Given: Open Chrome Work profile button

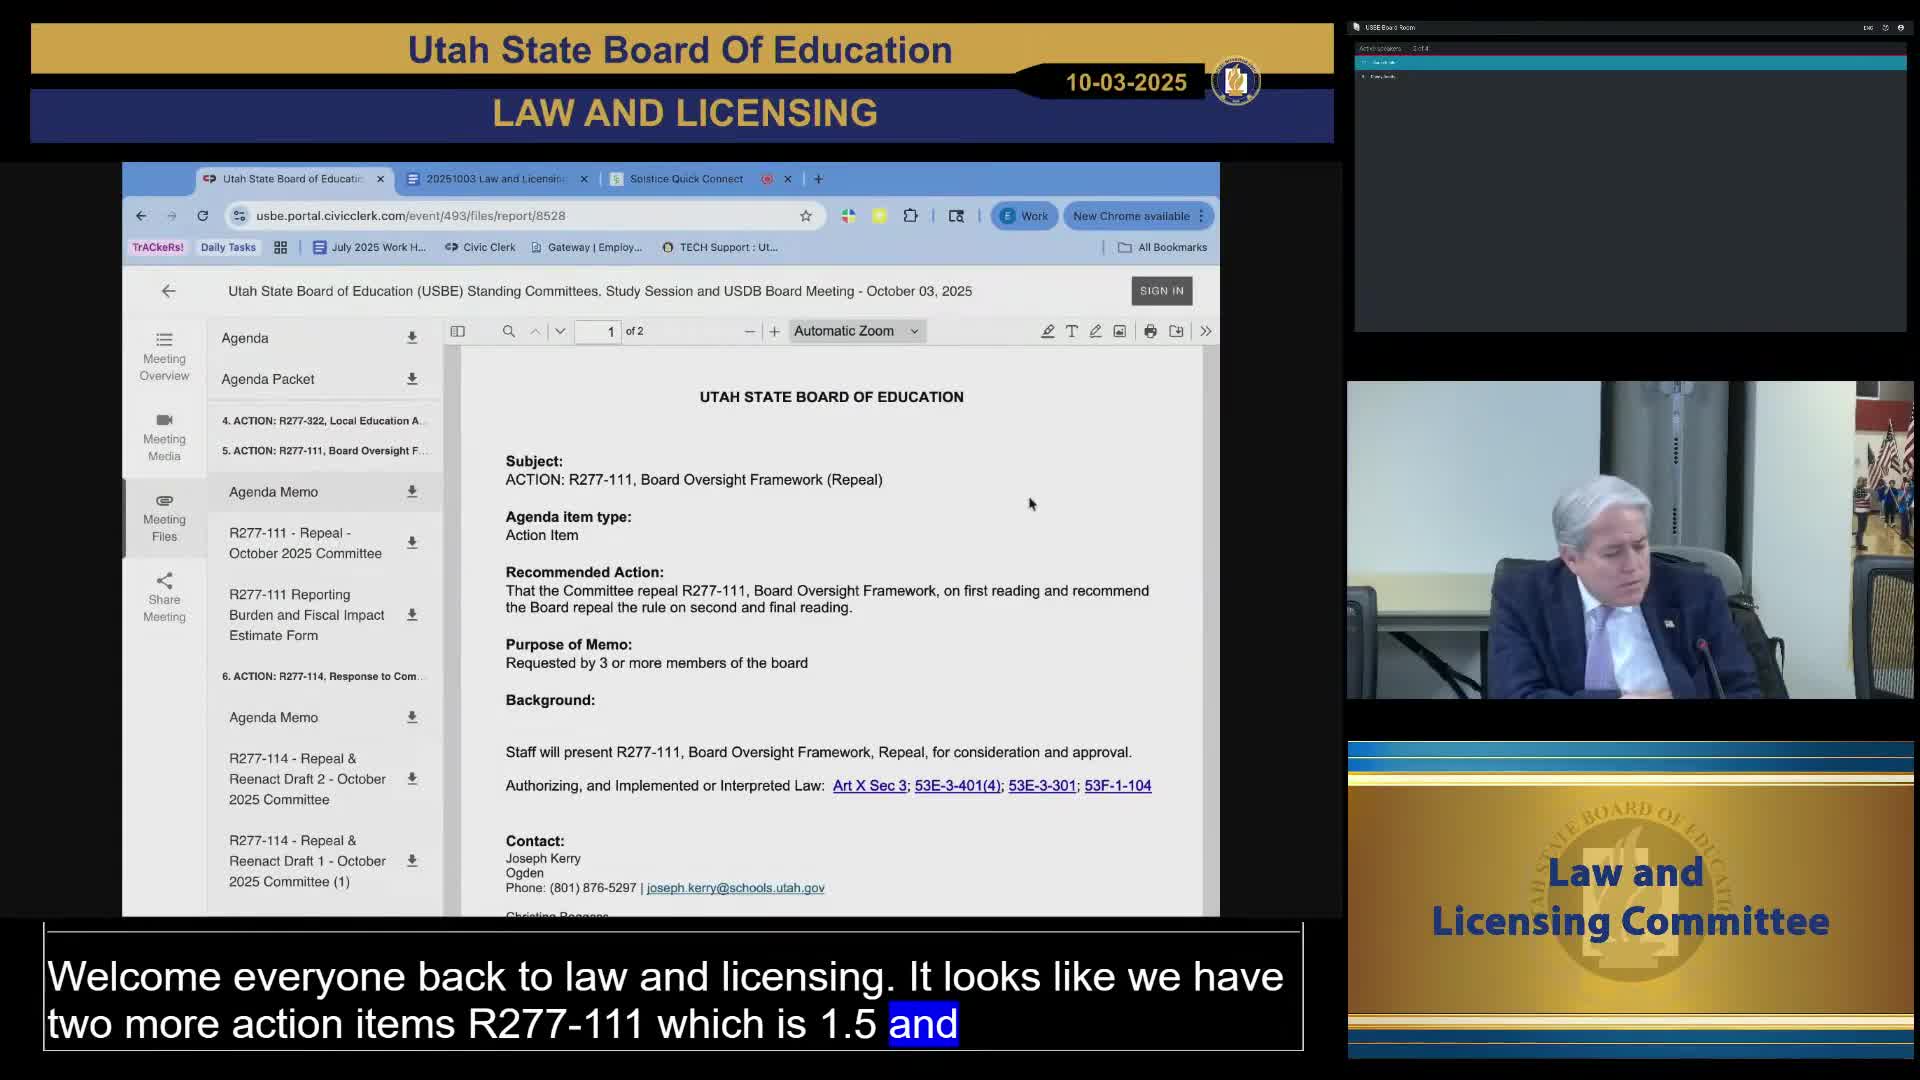Looking at the screenshot, I should (x=1024, y=216).
